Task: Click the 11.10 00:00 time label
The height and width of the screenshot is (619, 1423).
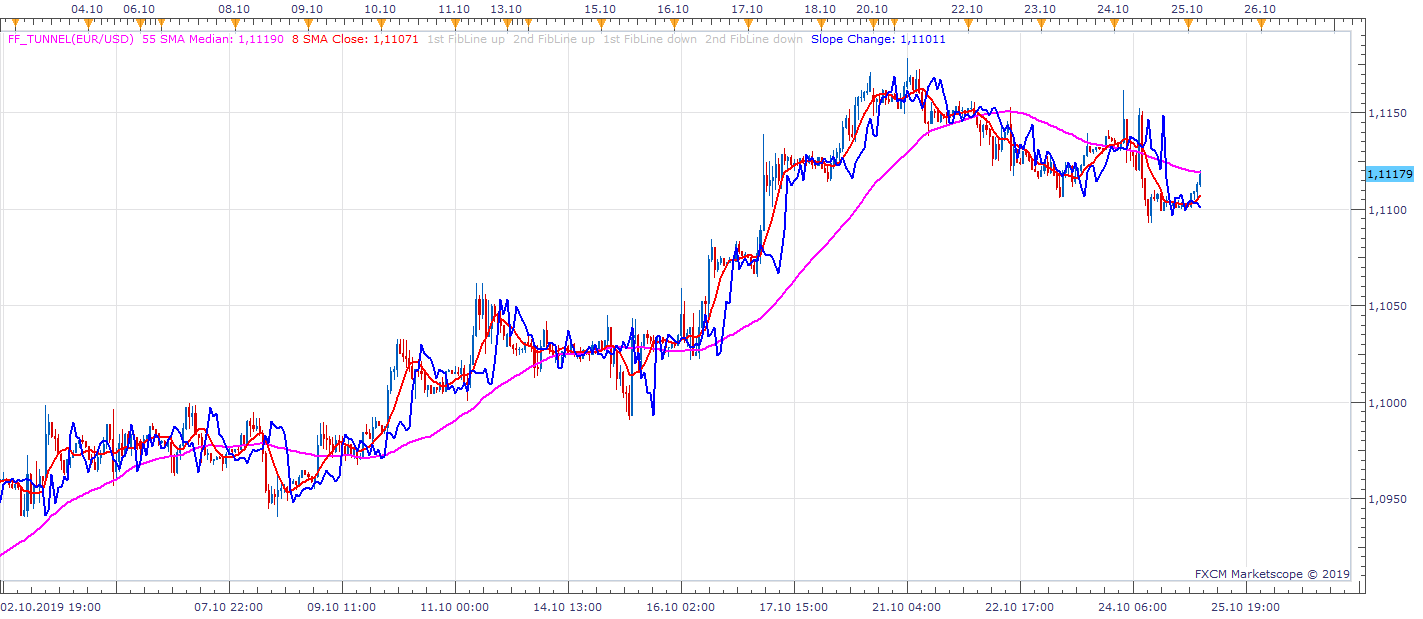Action: pyautogui.click(x=455, y=606)
